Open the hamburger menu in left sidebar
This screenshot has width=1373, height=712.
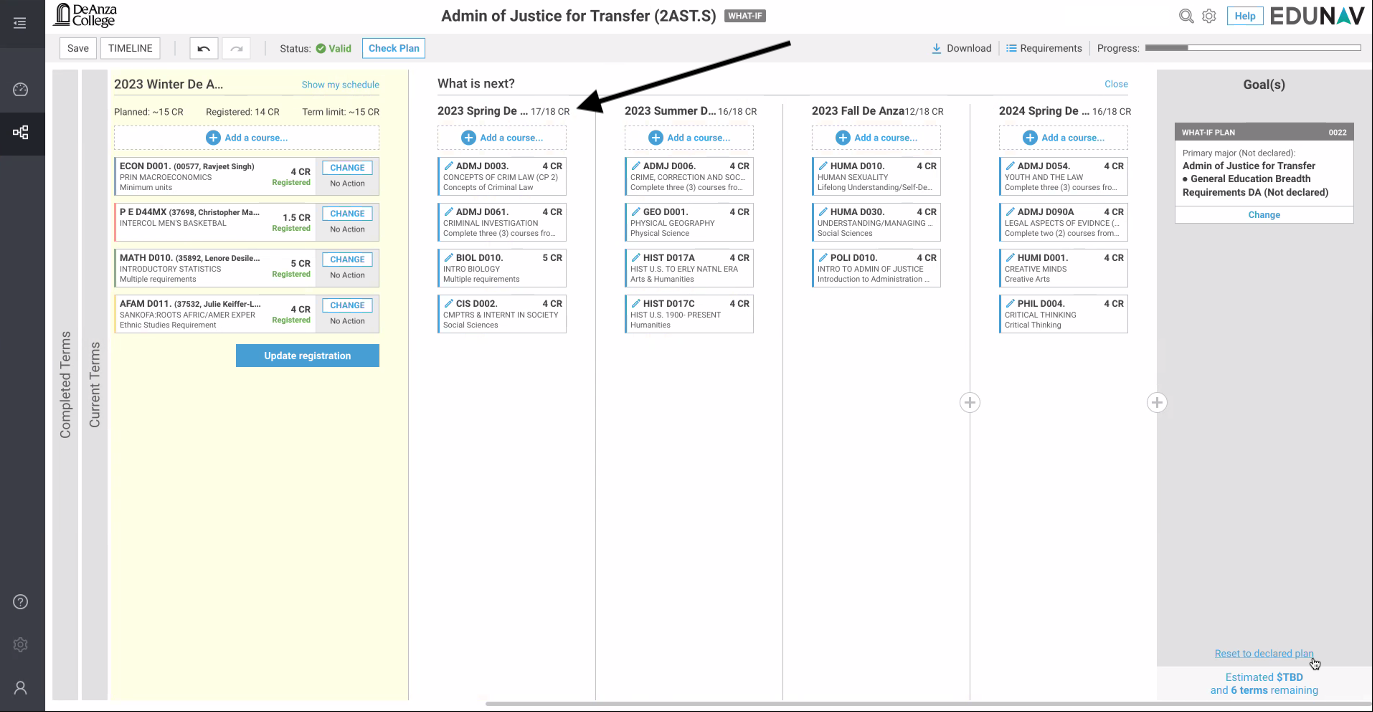tap(20, 21)
